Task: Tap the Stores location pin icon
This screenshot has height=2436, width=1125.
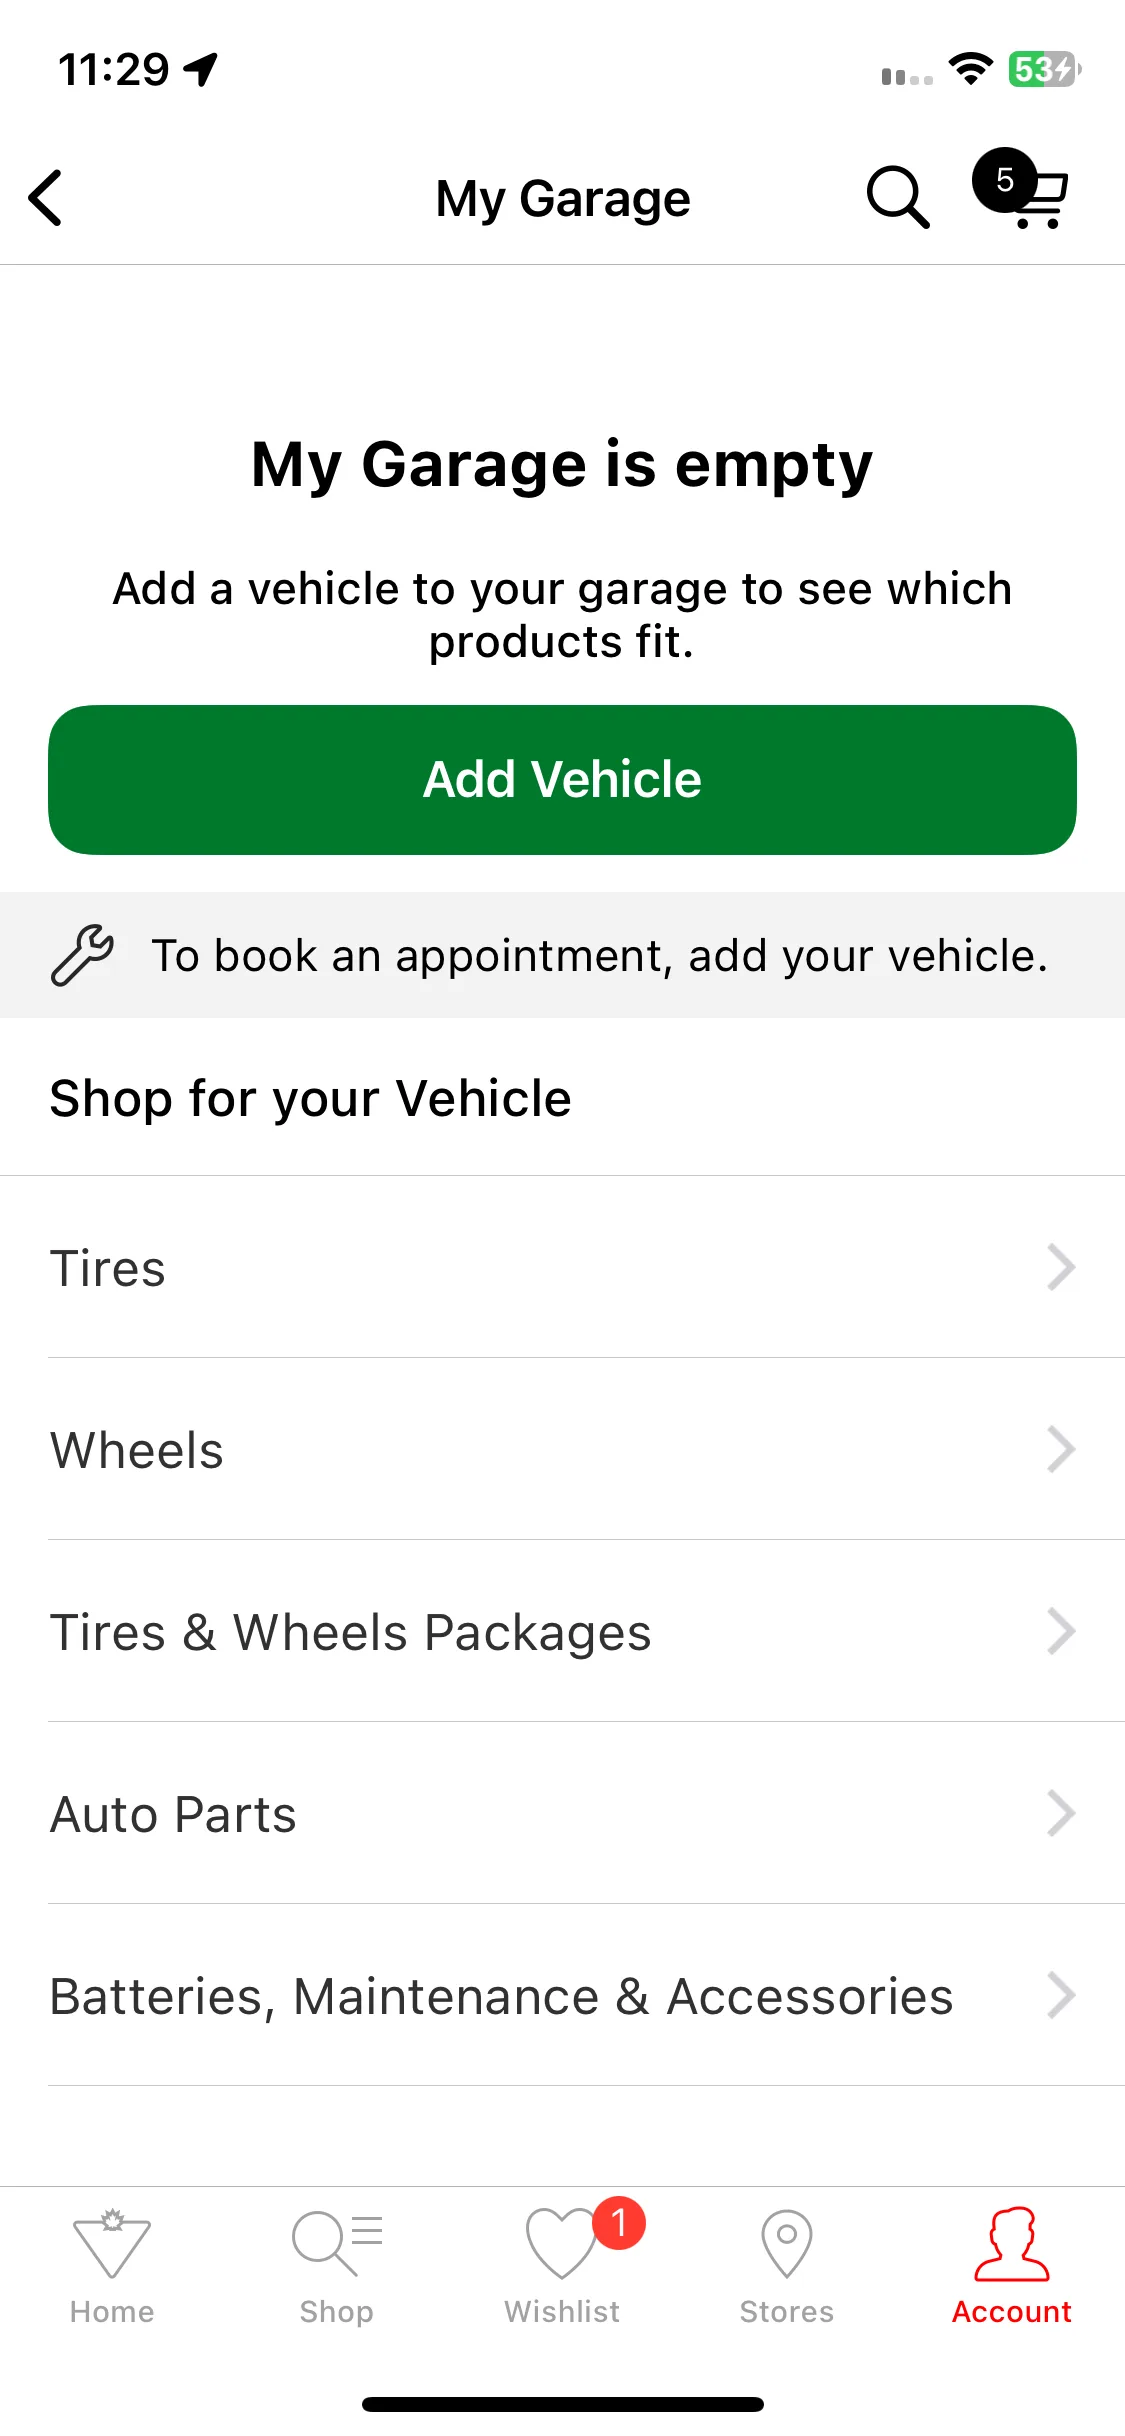Action: click(787, 2243)
